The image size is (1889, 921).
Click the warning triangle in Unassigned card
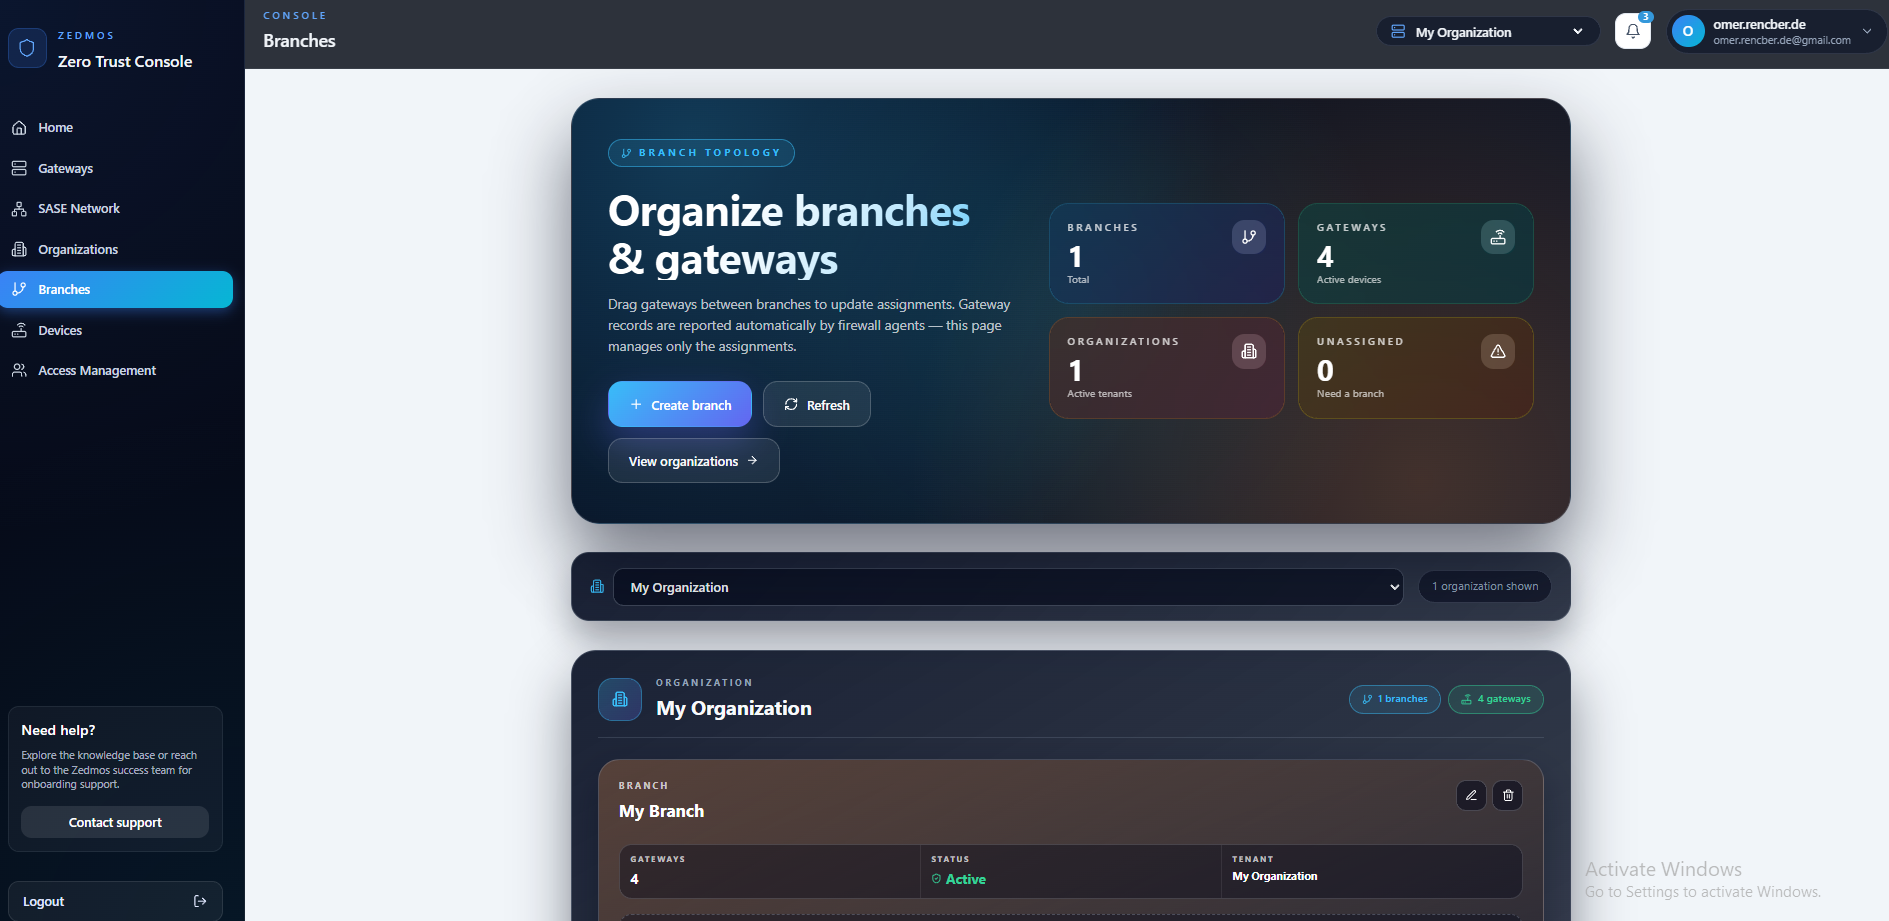pyautogui.click(x=1498, y=351)
